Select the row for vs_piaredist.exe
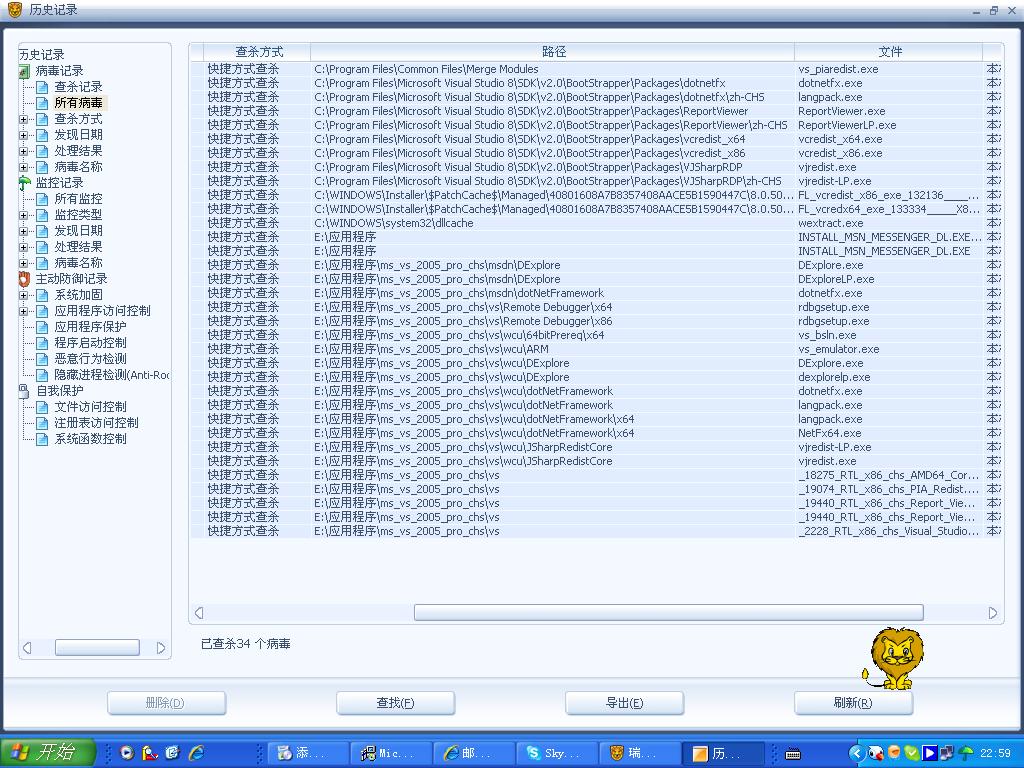 596,69
